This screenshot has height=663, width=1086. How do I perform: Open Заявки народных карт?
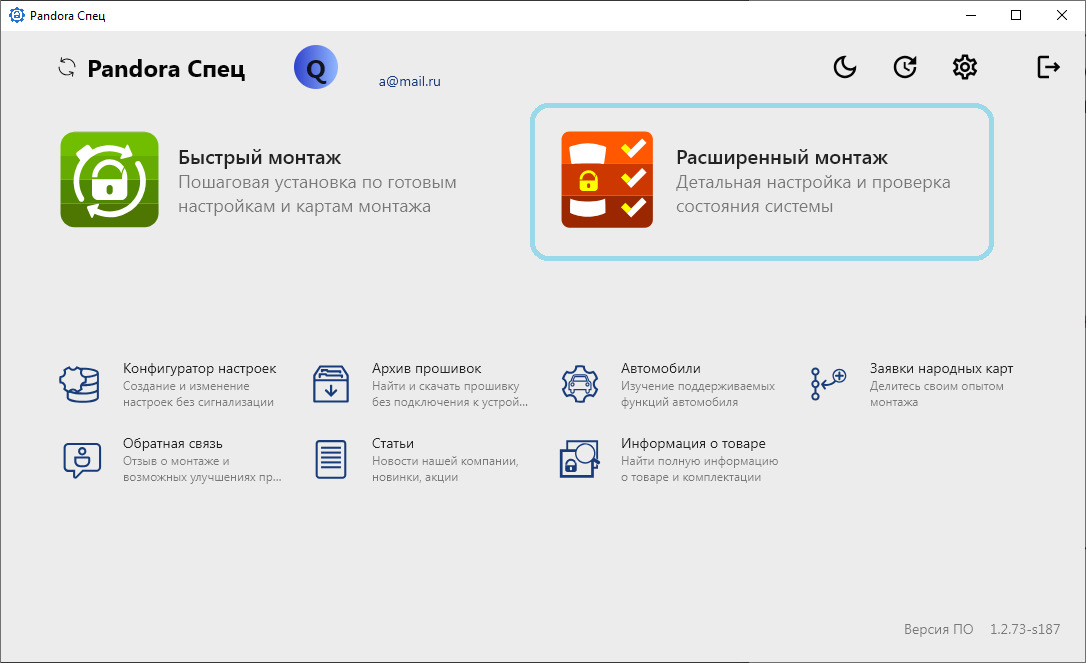click(941, 369)
